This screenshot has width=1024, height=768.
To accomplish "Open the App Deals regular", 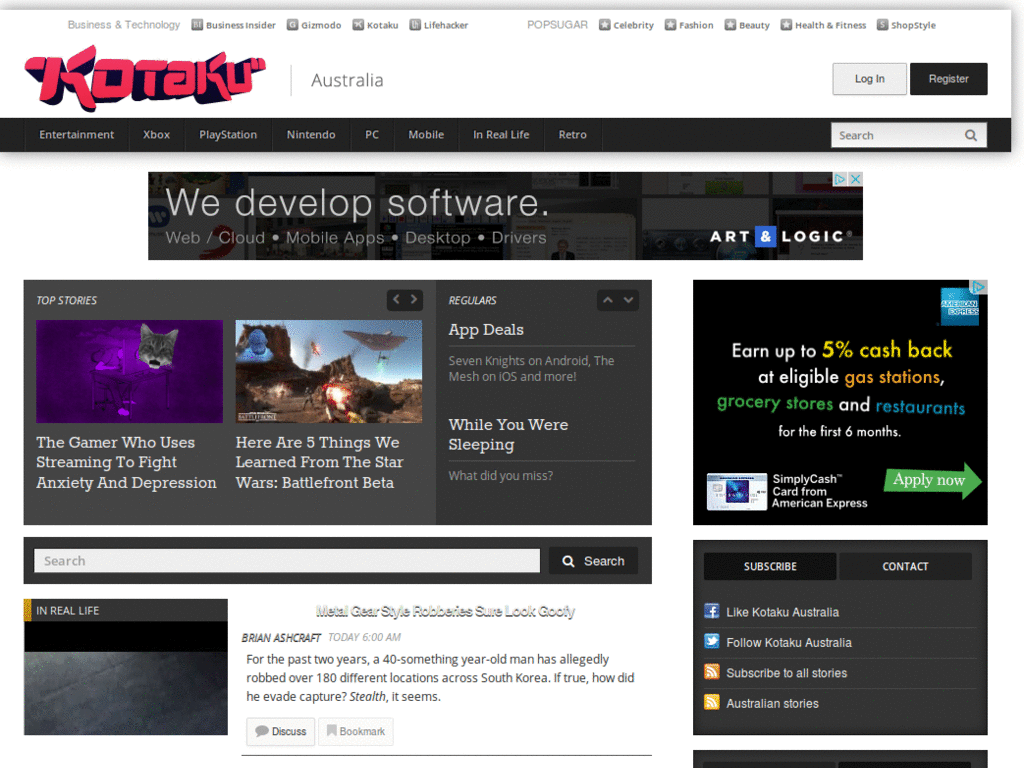I will pyautogui.click(x=486, y=330).
